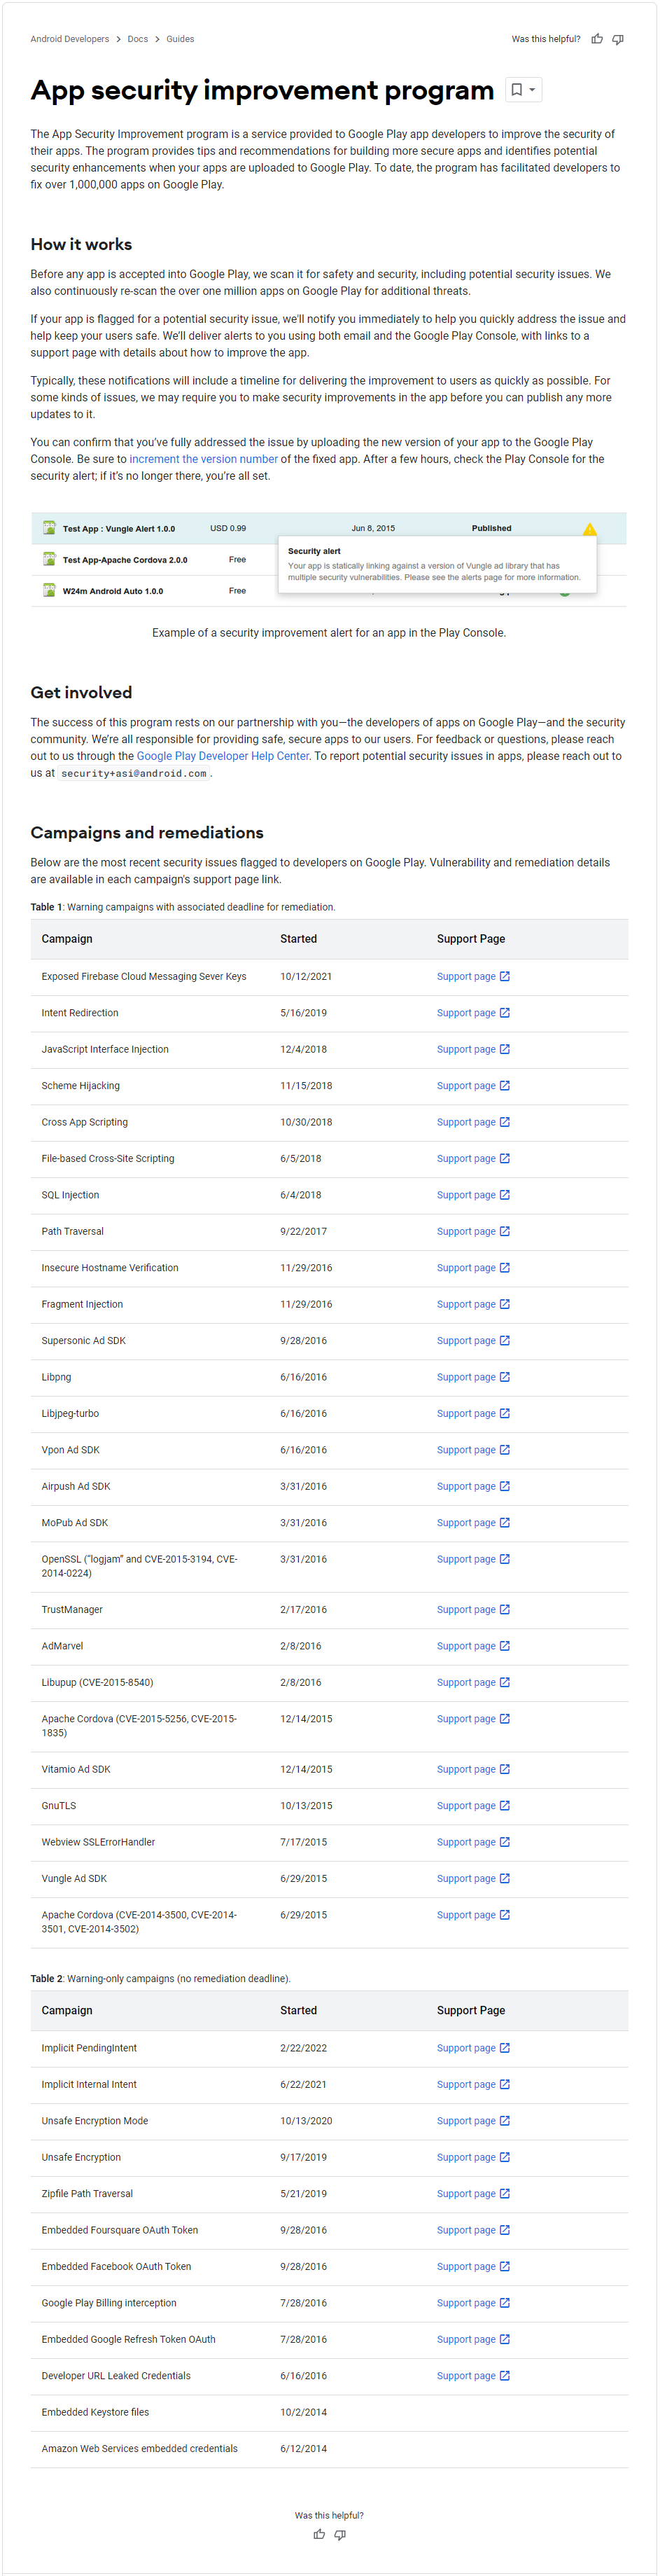Screen dimensions: 660x2576
Task: Click external-link icon for Insecure Hostname Verification
Action: click(505, 1267)
